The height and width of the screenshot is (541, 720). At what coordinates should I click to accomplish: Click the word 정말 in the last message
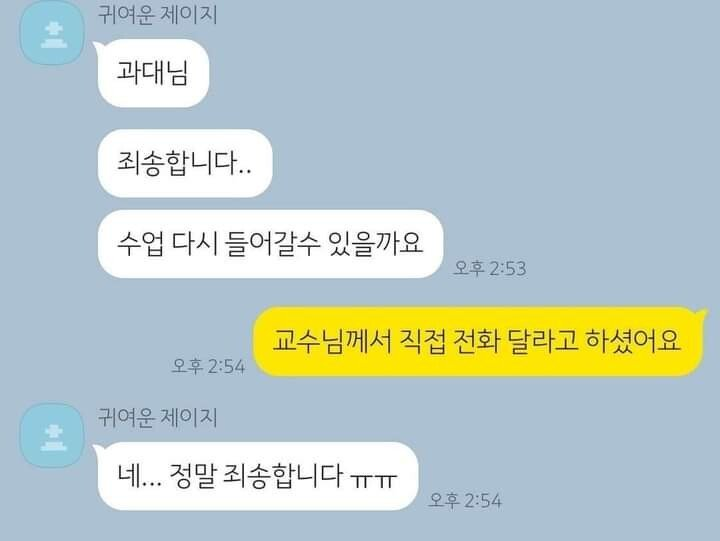192,476
